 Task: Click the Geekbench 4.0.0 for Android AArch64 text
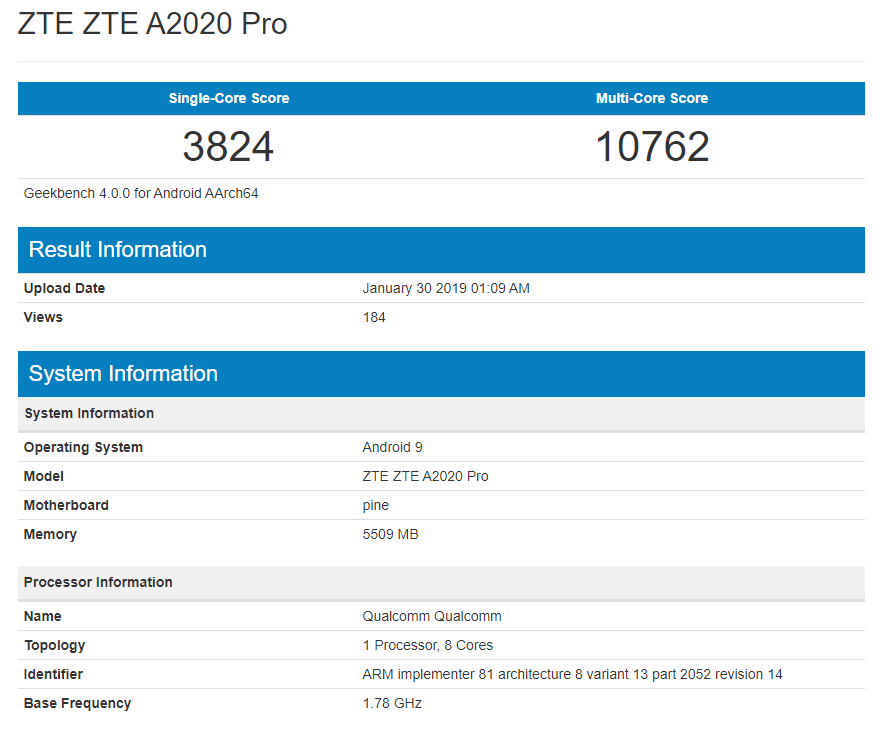pyautogui.click(x=141, y=193)
